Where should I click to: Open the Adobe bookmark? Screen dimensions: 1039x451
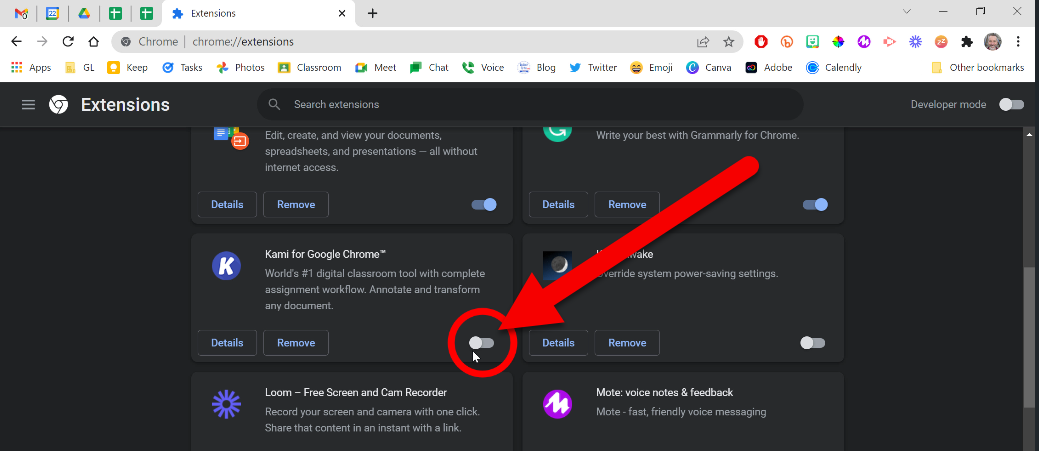pos(769,68)
